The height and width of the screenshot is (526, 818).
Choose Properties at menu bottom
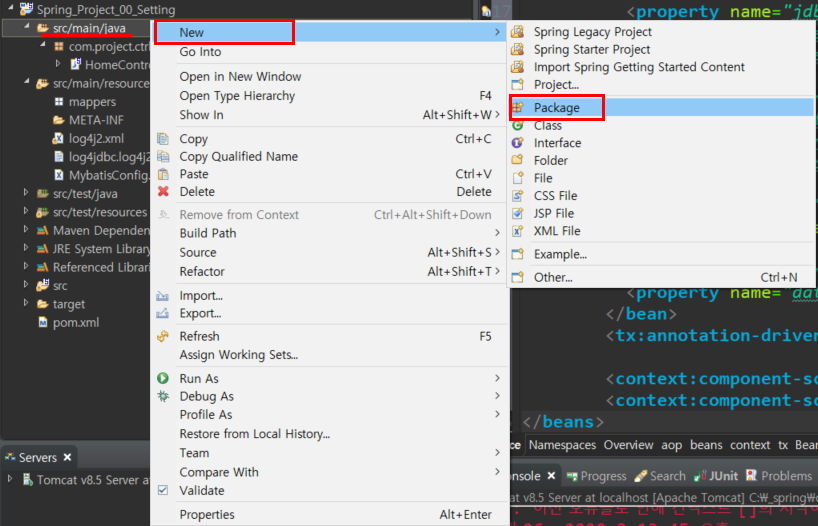coord(329,515)
